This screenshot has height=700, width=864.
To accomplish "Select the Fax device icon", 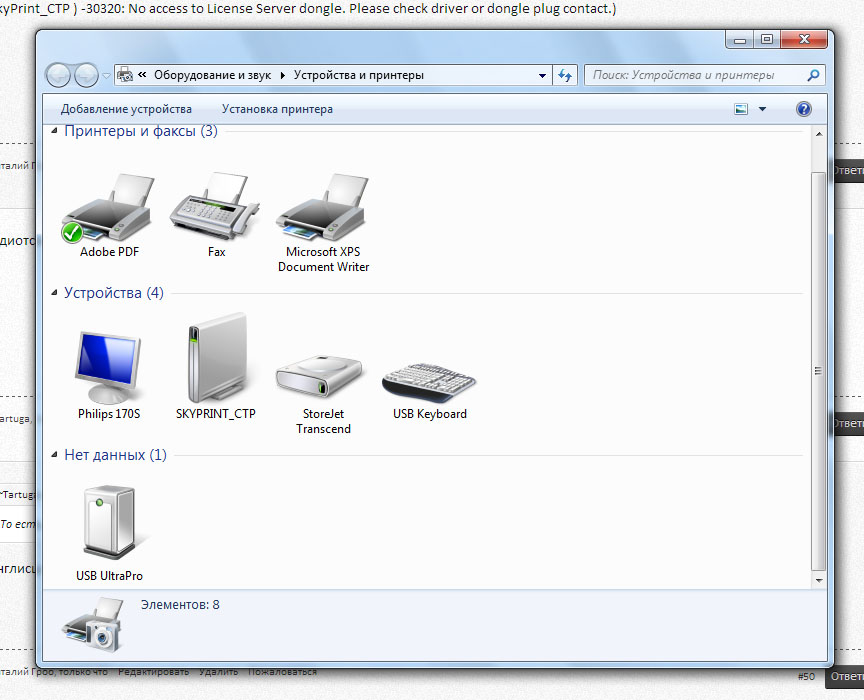I will (x=215, y=204).
